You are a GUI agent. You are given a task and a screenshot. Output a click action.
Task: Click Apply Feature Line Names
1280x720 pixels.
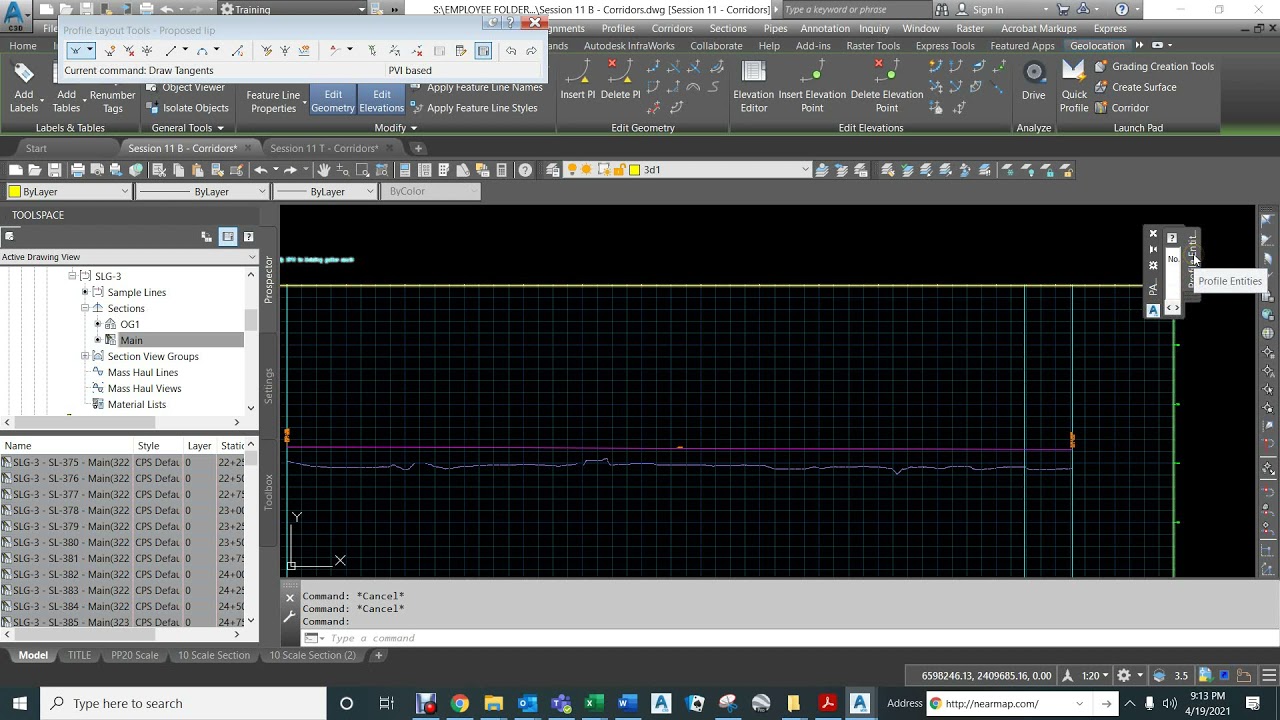tap(475, 87)
